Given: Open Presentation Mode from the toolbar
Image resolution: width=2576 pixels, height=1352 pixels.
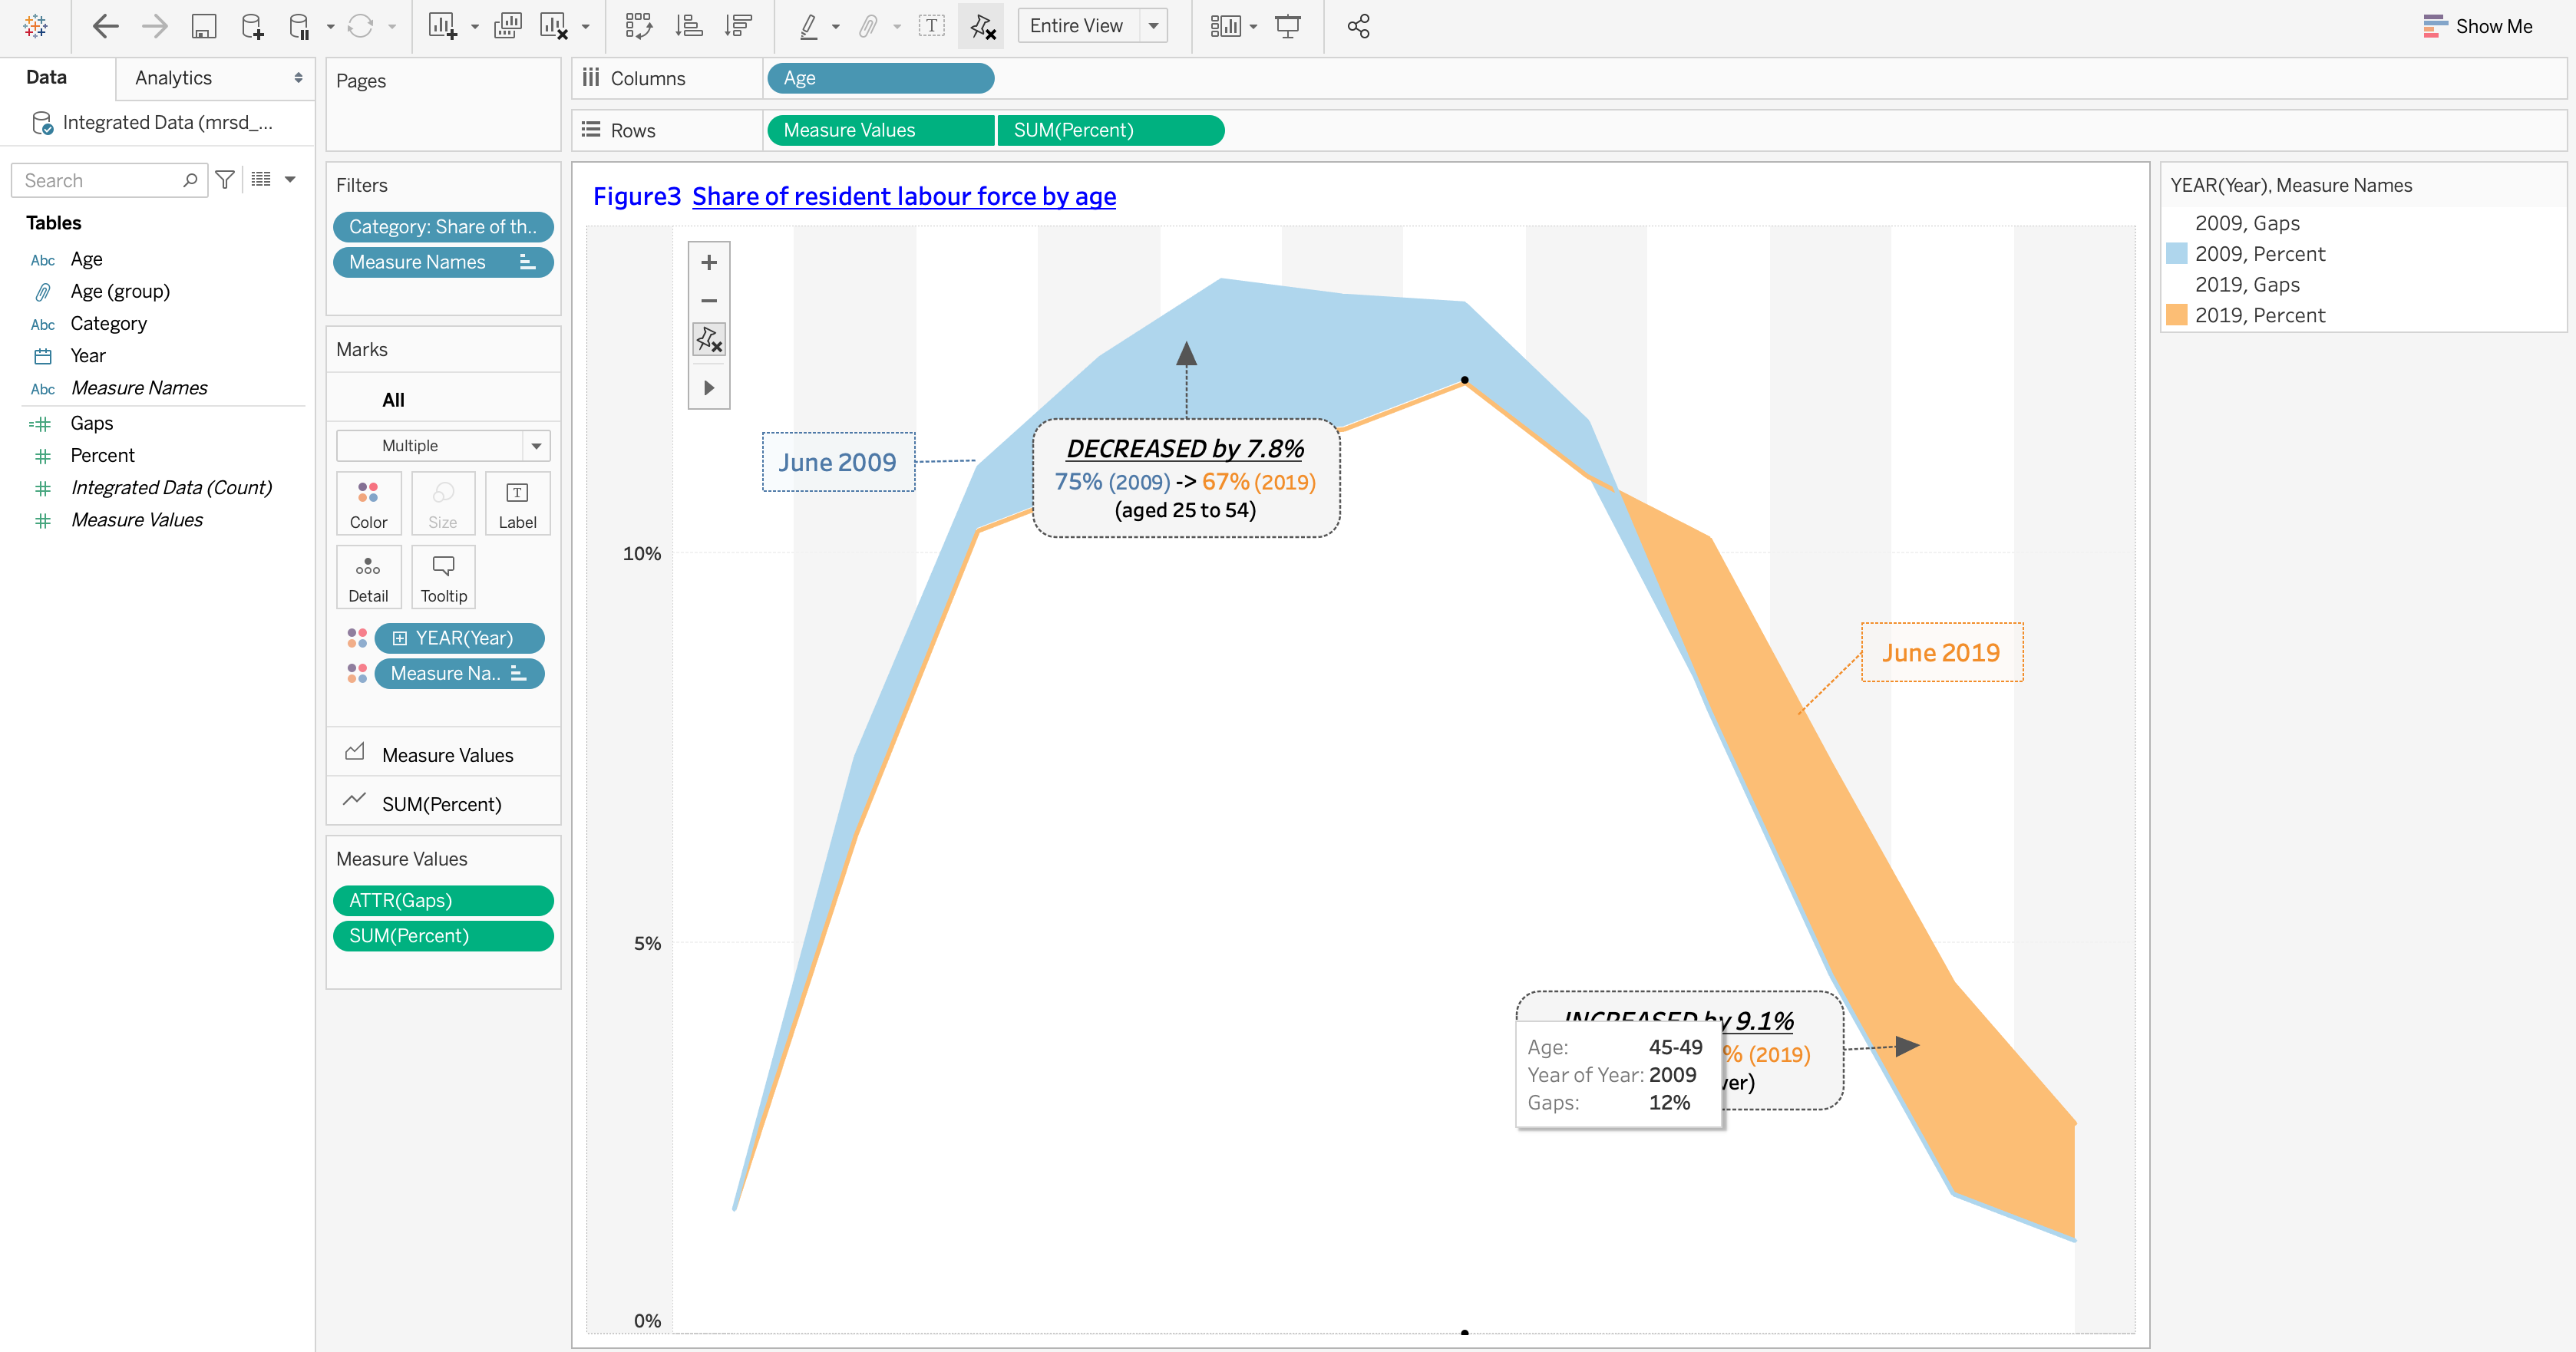Looking at the screenshot, I should click(x=1288, y=26).
